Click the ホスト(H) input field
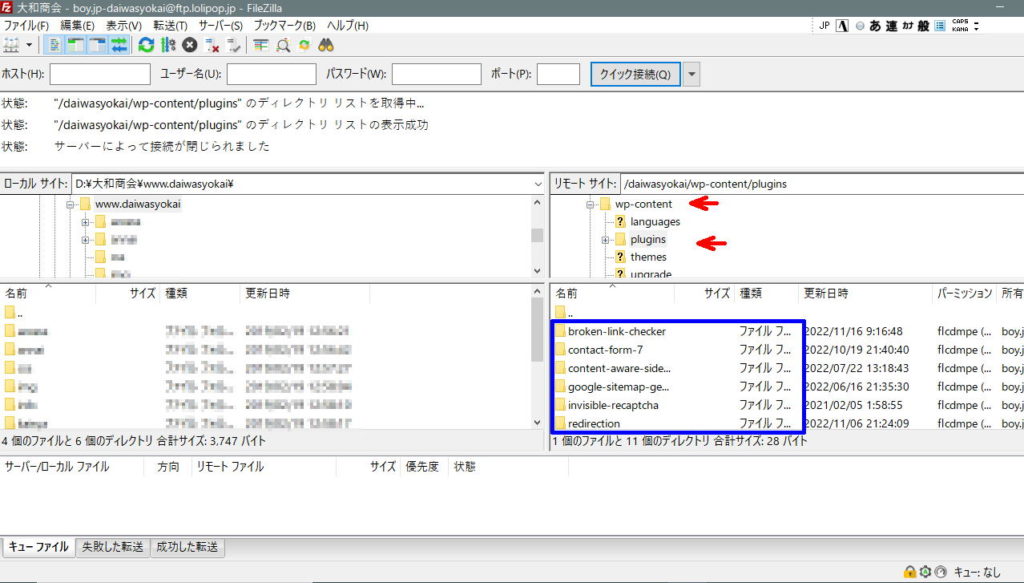This screenshot has width=1024, height=583. point(100,74)
